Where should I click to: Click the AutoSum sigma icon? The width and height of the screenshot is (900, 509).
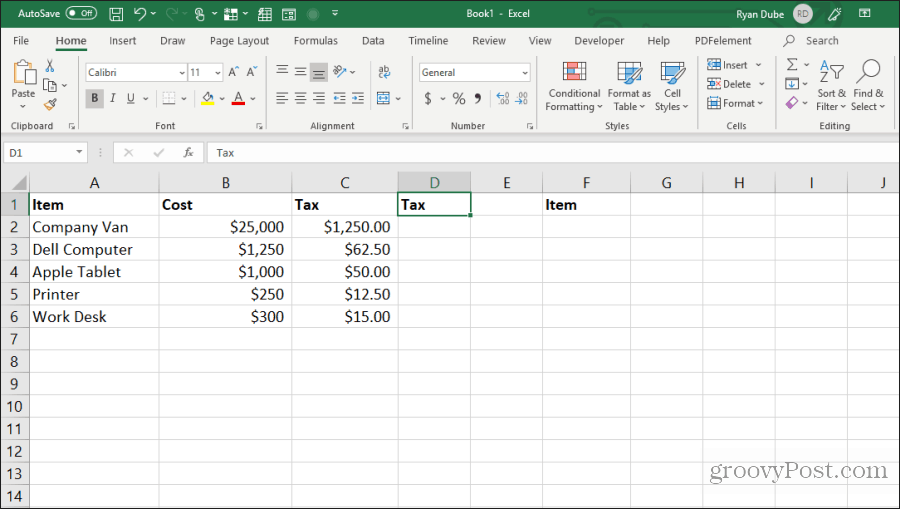pyautogui.click(x=792, y=64)
